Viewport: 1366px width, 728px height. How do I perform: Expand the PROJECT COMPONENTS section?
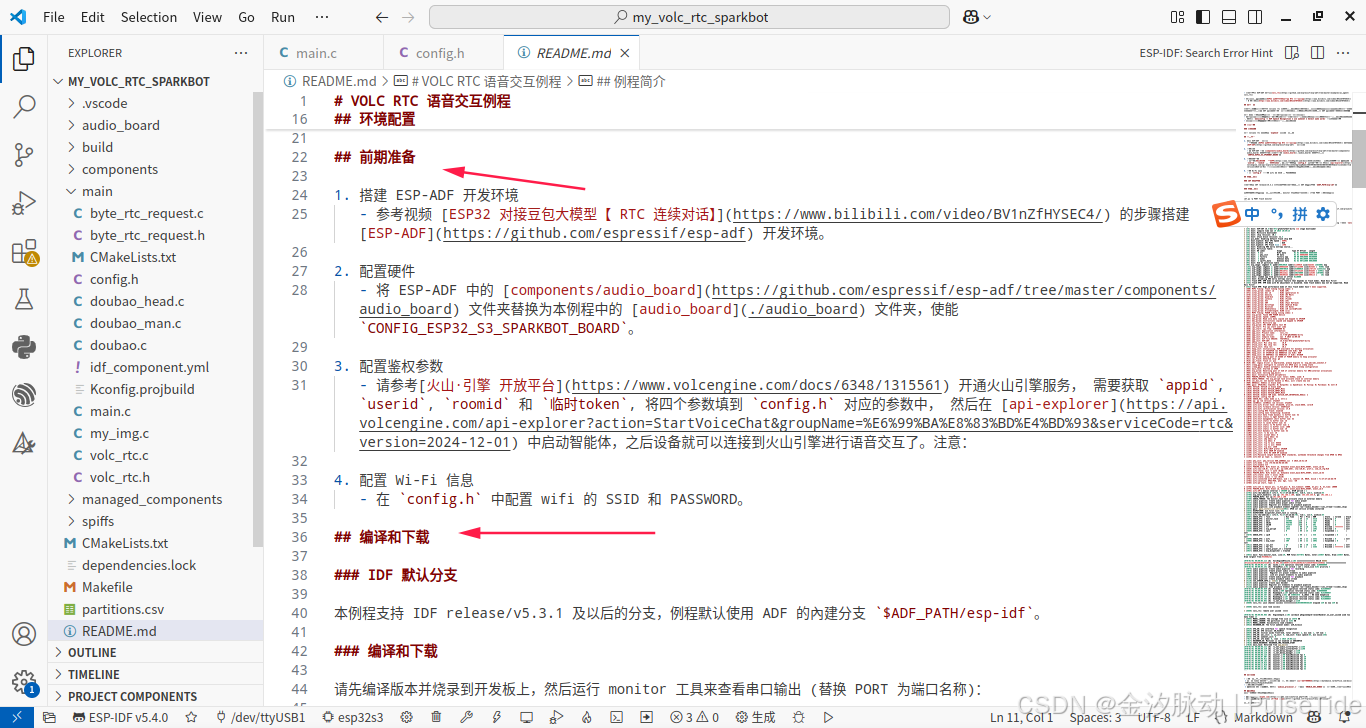[156, 696]
